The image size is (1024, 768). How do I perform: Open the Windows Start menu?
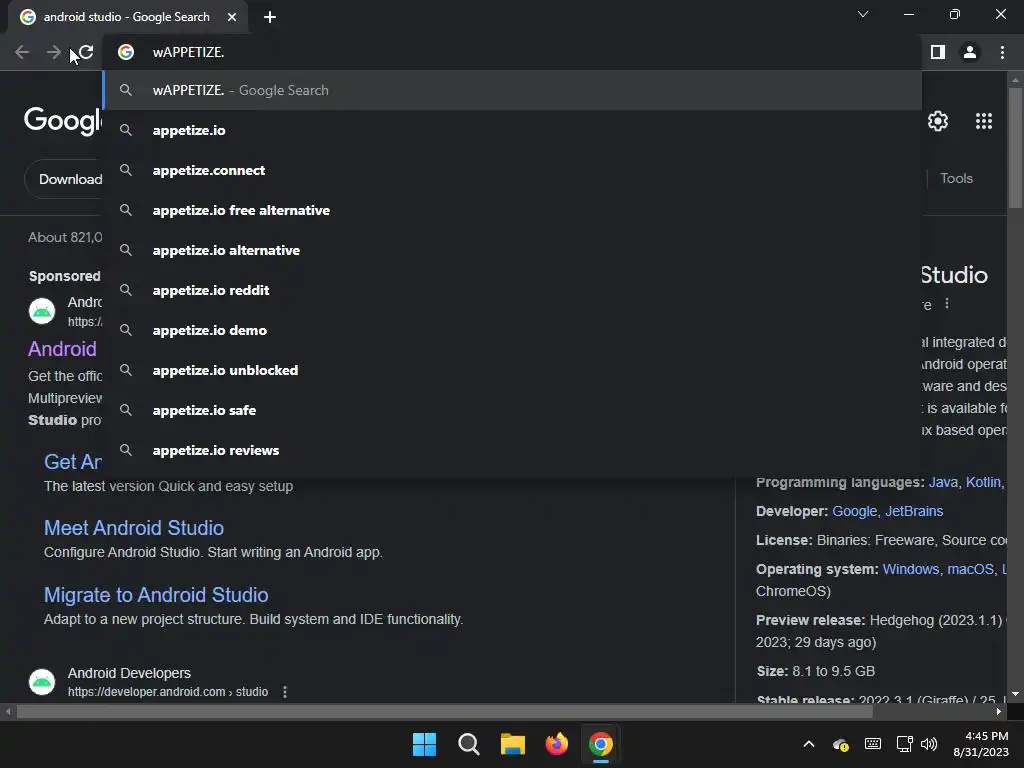tap(424, 744)
